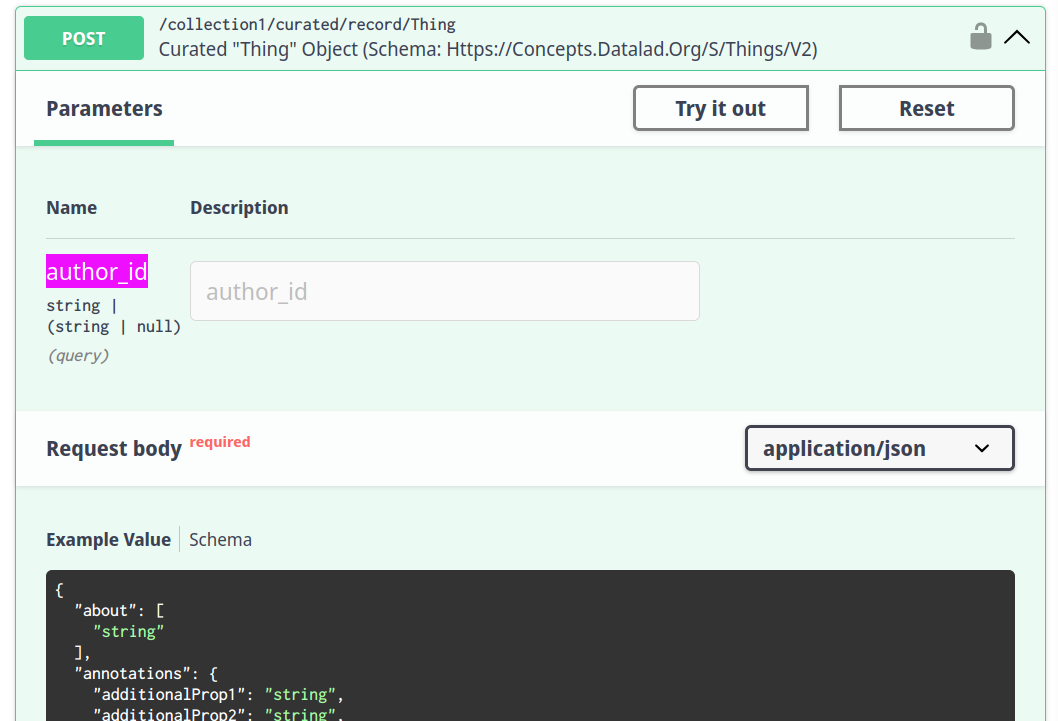Click the Reset button

[926, 108]
